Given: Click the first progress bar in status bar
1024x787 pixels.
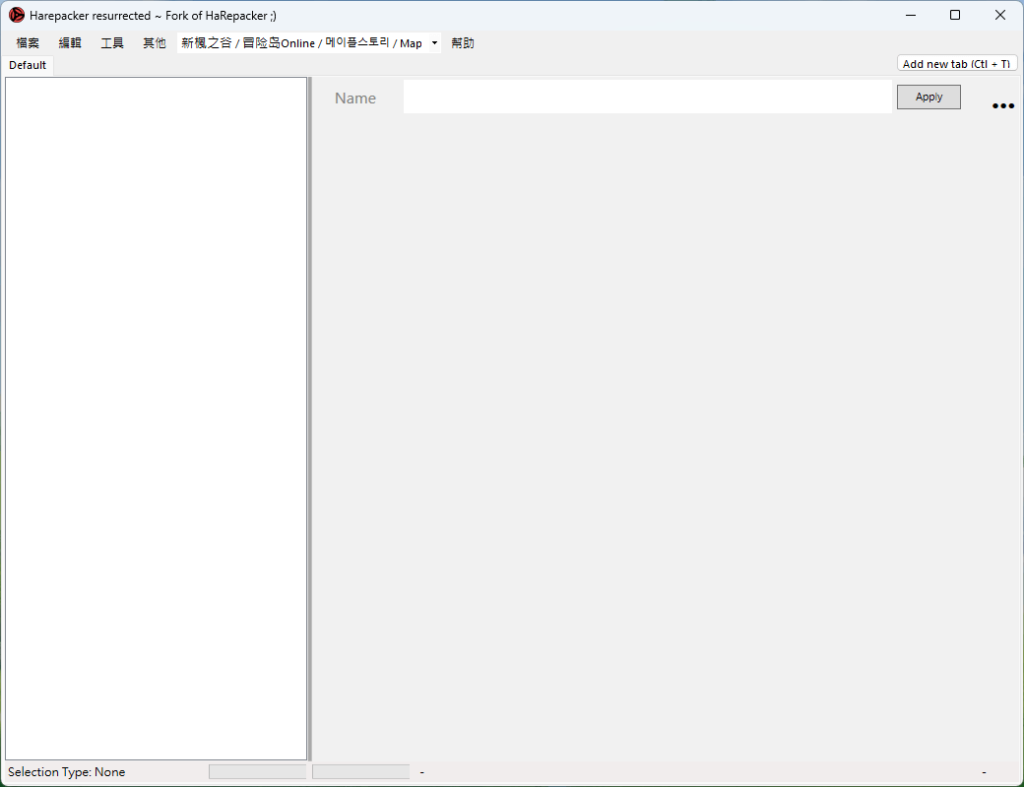Looking at the screenshot, I should (x=257, y=772).
